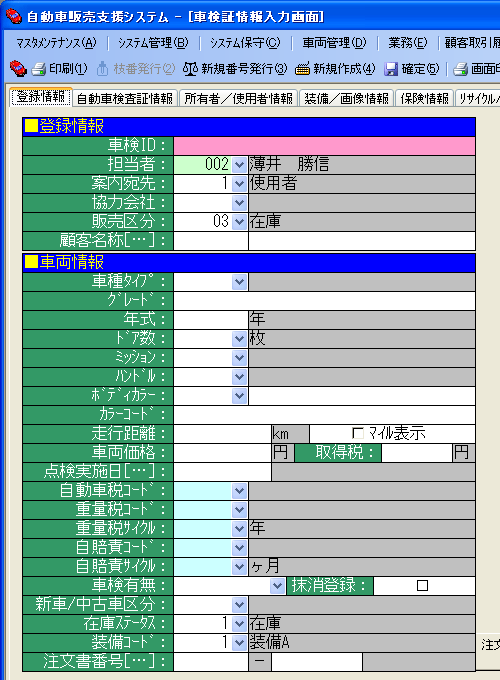Open the 重量税サイクル dropdown
Screen dimensions: 500x680
pos(239,529)
